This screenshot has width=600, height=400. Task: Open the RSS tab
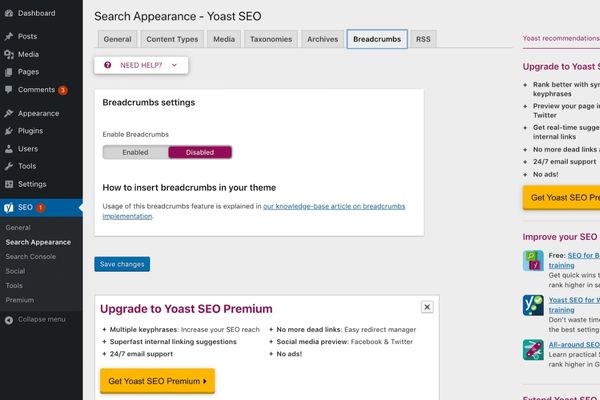click(x=423, y=39)
